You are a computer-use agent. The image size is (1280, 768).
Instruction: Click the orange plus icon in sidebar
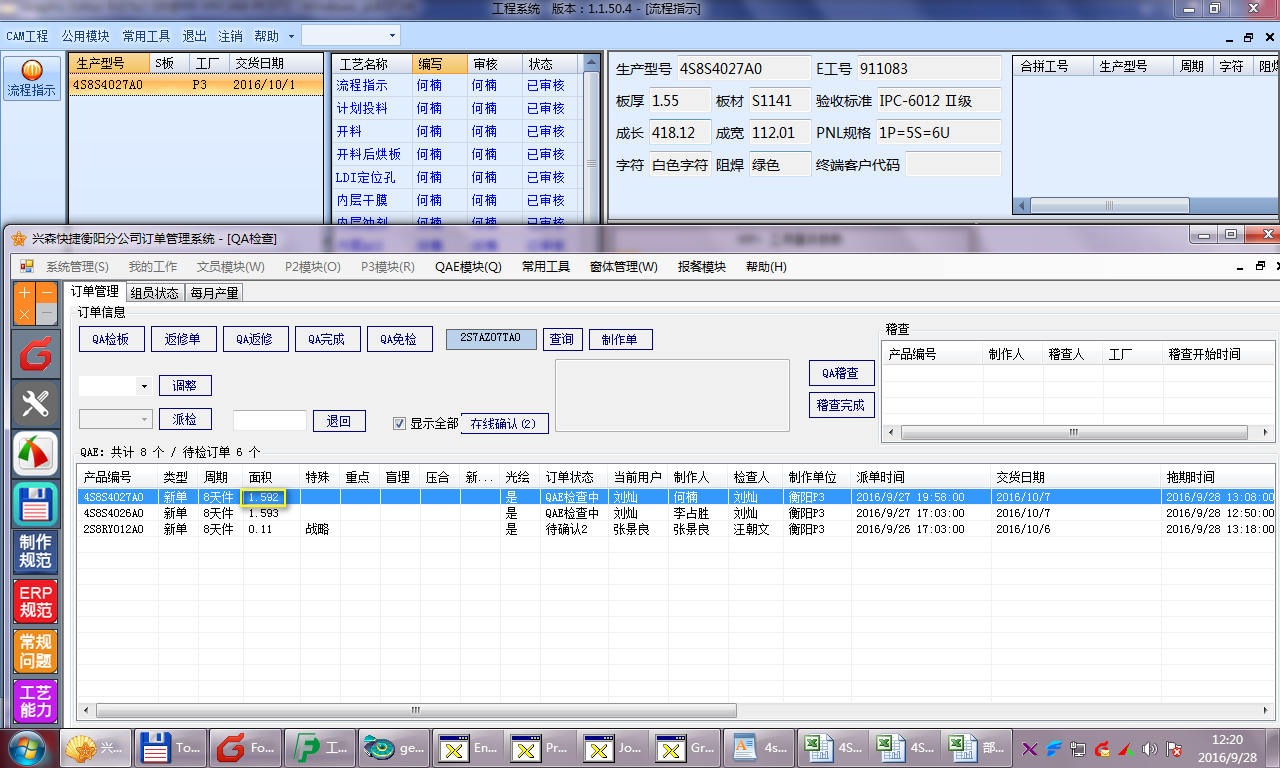[x=24, y=293]
